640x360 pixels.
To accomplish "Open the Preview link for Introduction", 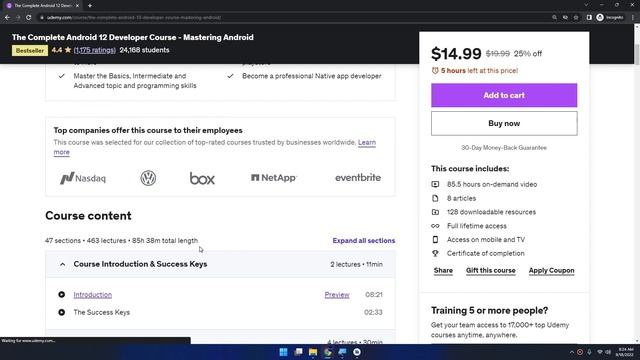I will 337,295.
